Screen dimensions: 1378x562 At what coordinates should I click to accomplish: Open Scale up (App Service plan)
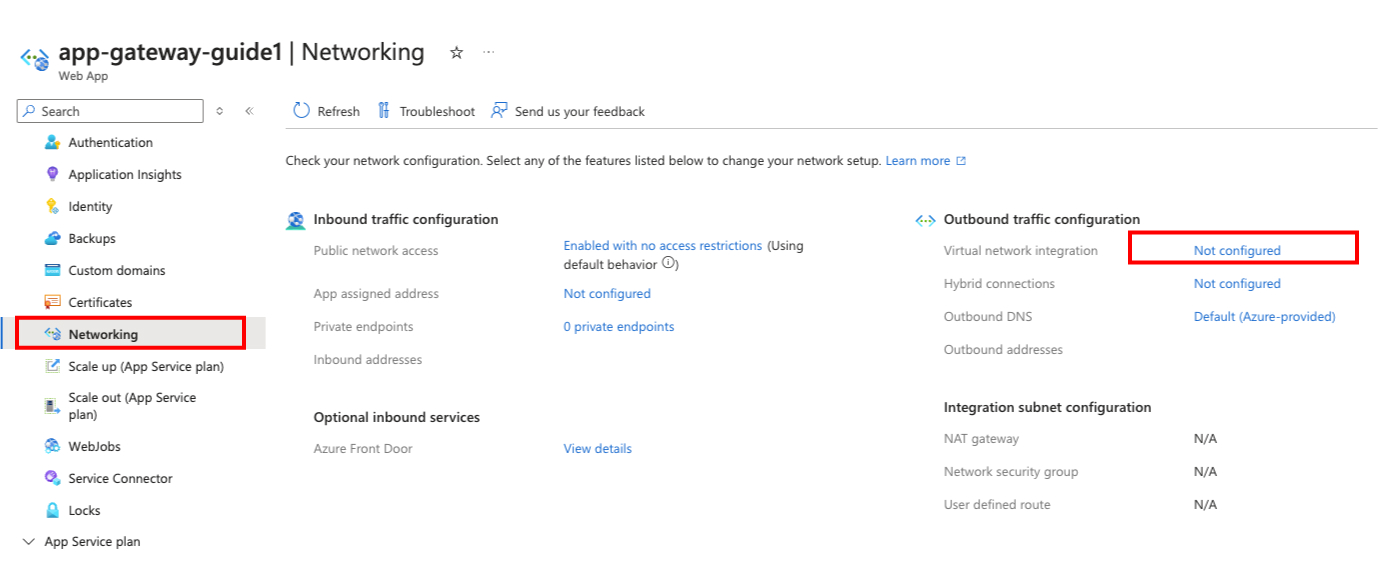[145, 366]
